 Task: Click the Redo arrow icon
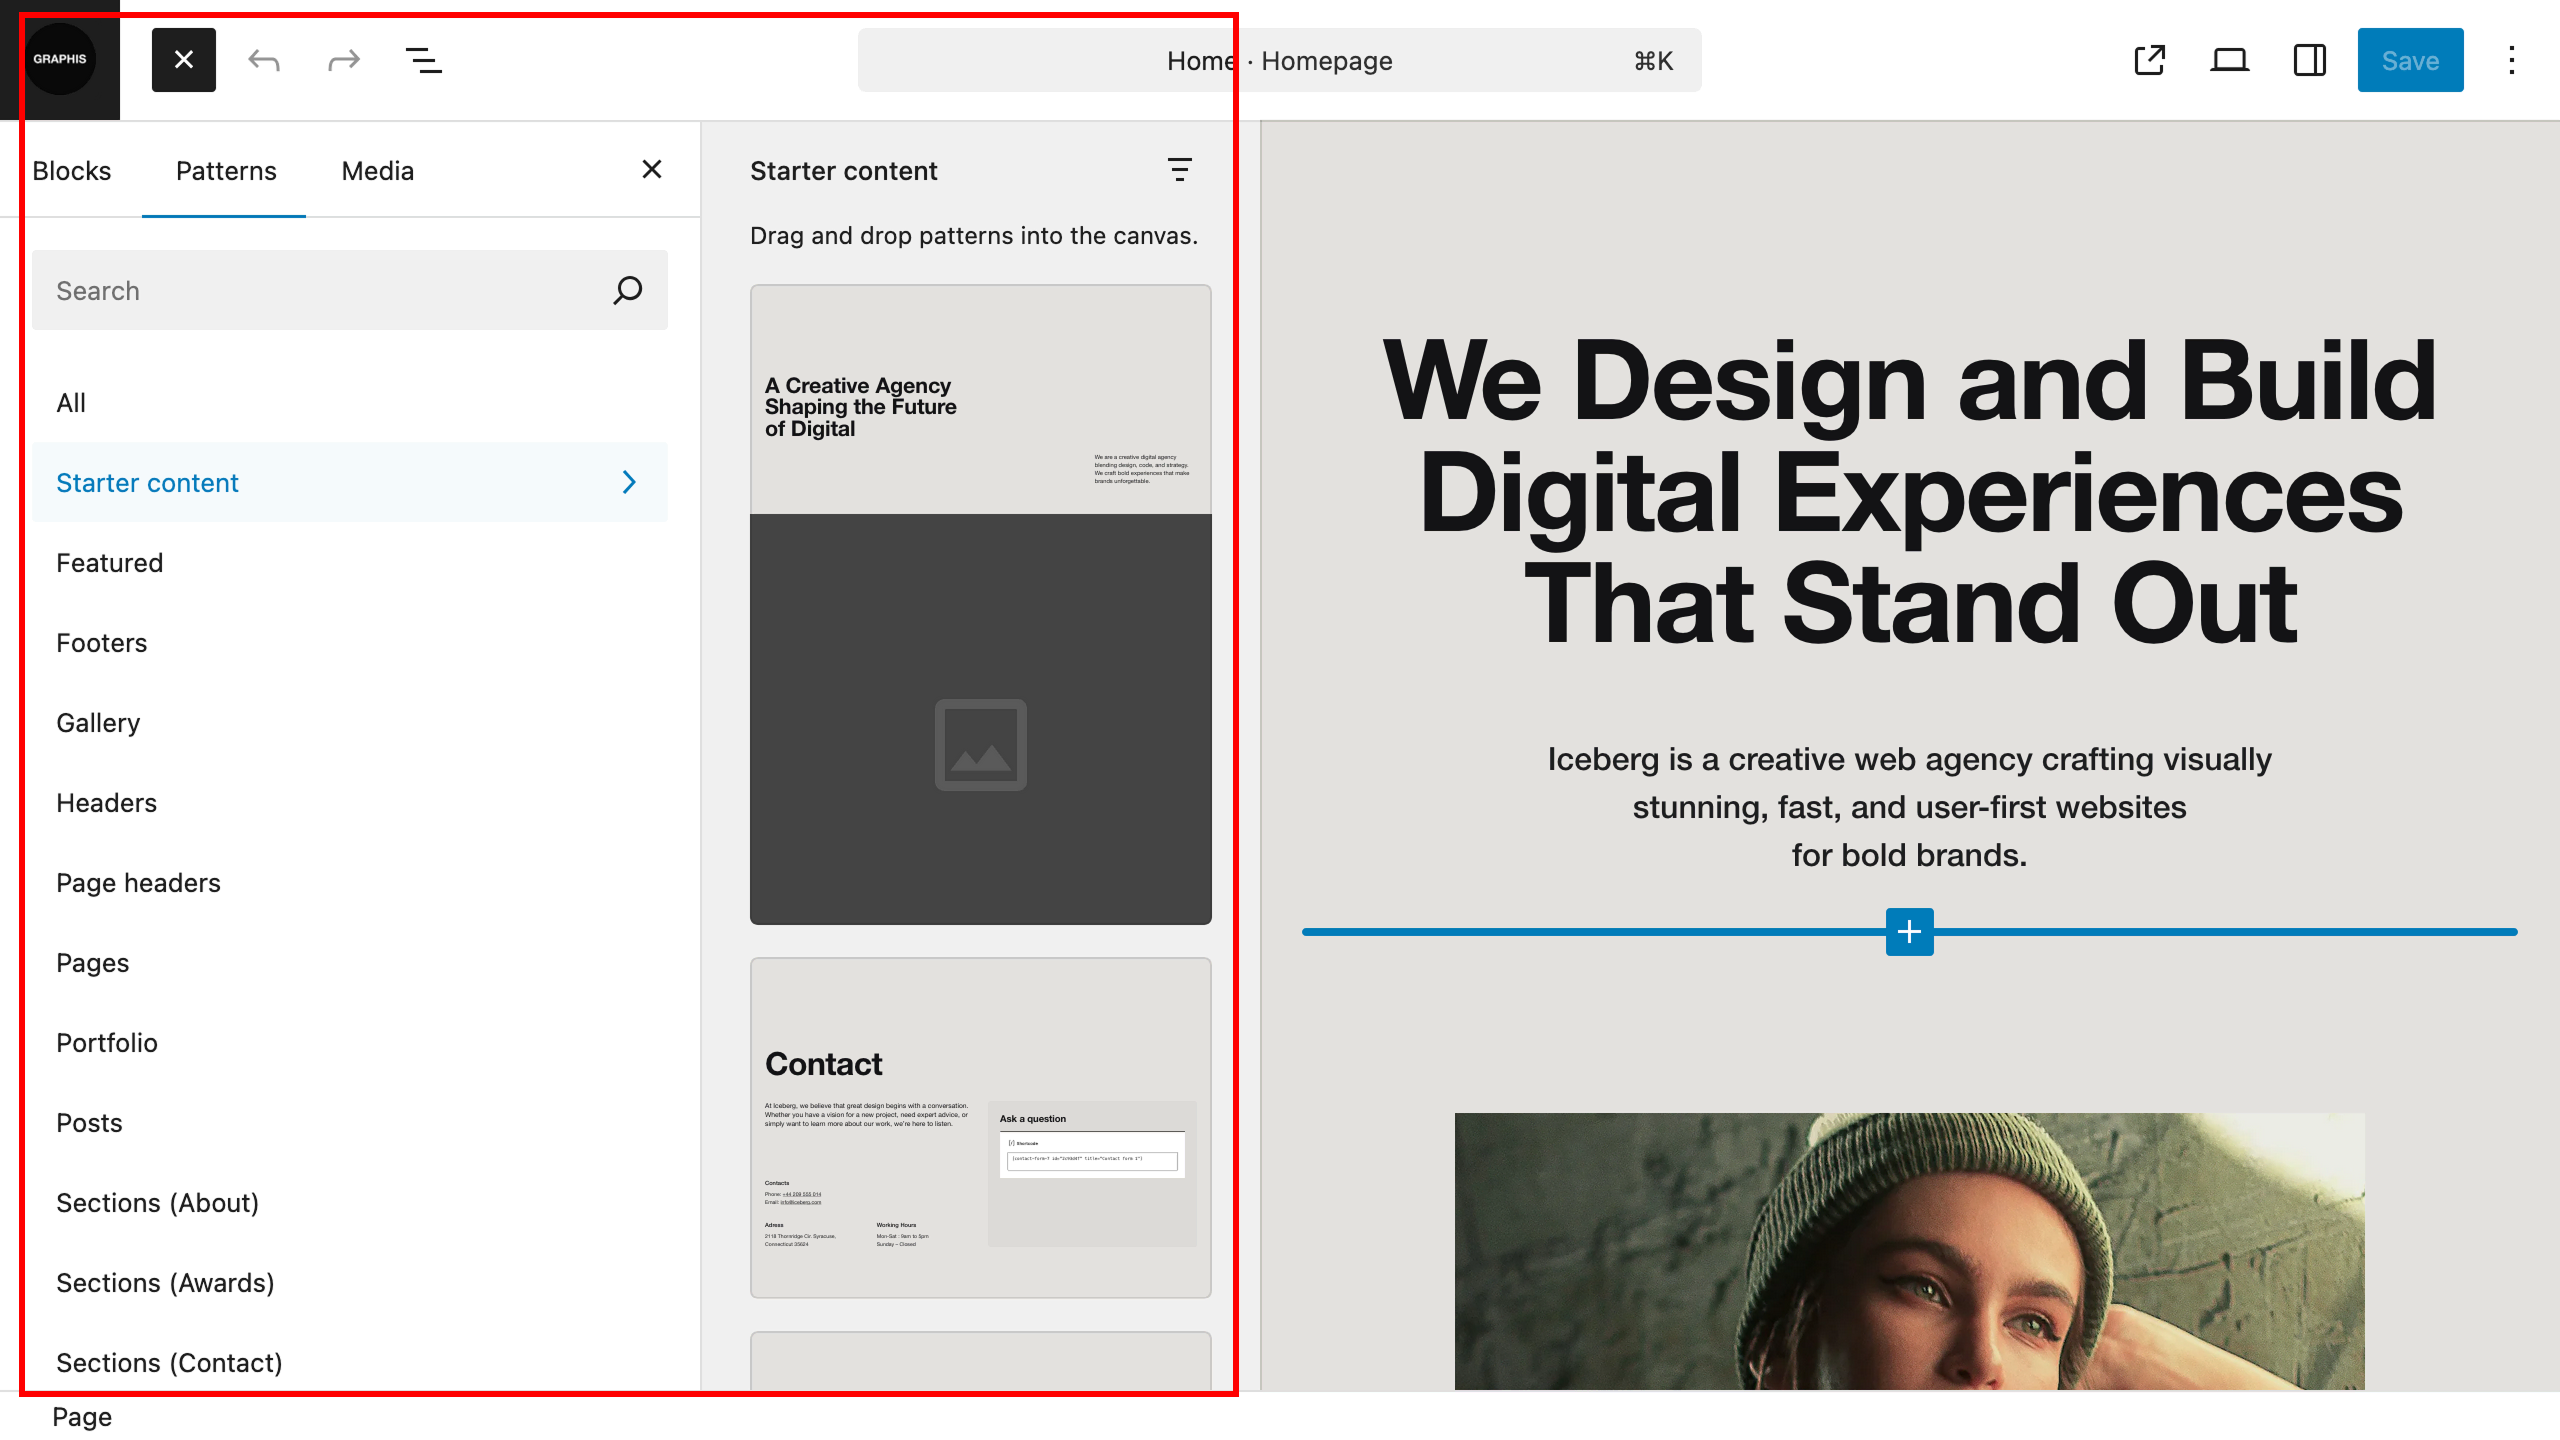click(x=344, y=60)
